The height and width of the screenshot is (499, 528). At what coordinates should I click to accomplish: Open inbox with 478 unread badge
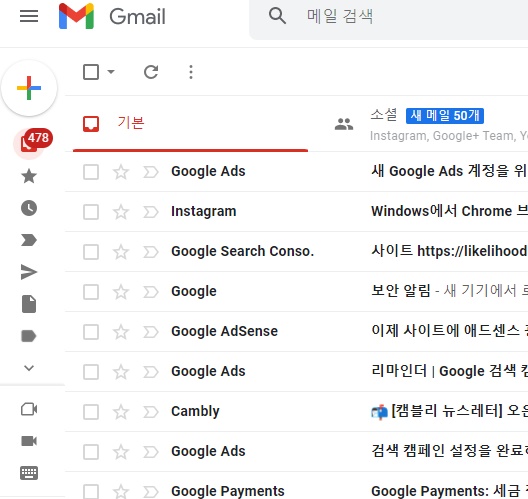coord(29,144)
